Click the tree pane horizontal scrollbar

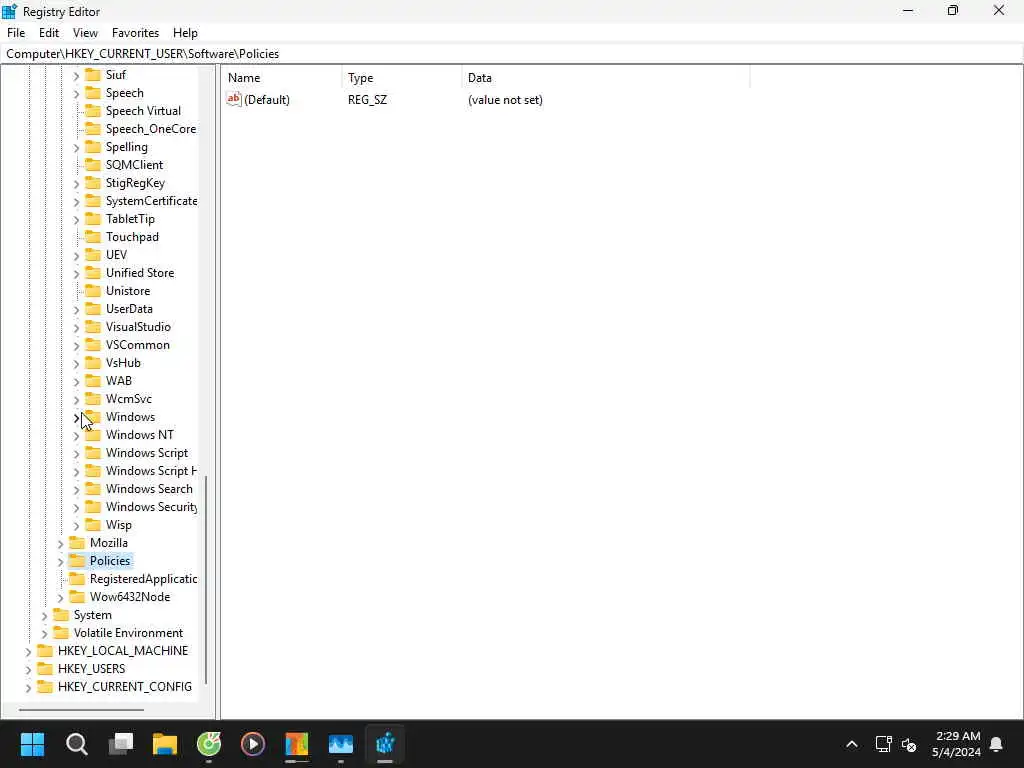pyautogui.click(x=81, y=709)
